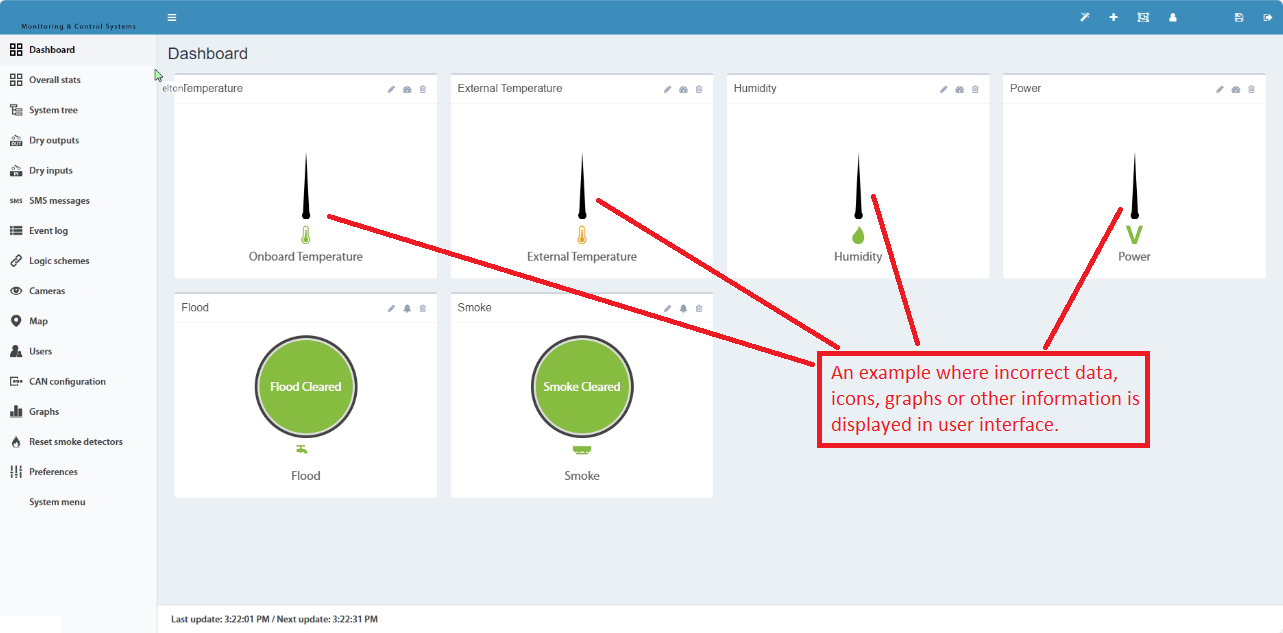The width and height of the screenshot is (1283, 633).
Task: Add a new widget with plus icon
Action: click(x=1114, y=17)
